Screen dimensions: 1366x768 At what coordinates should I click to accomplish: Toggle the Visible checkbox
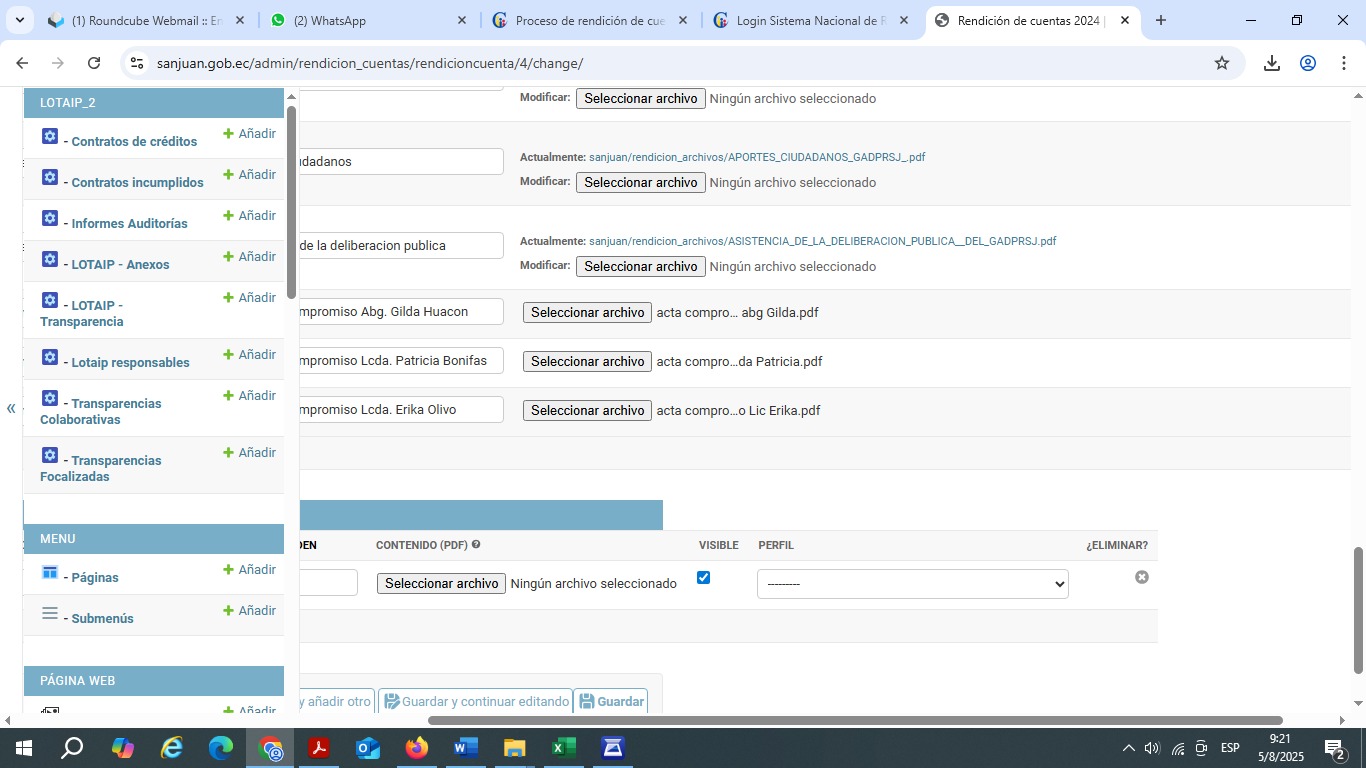[703, 577]
